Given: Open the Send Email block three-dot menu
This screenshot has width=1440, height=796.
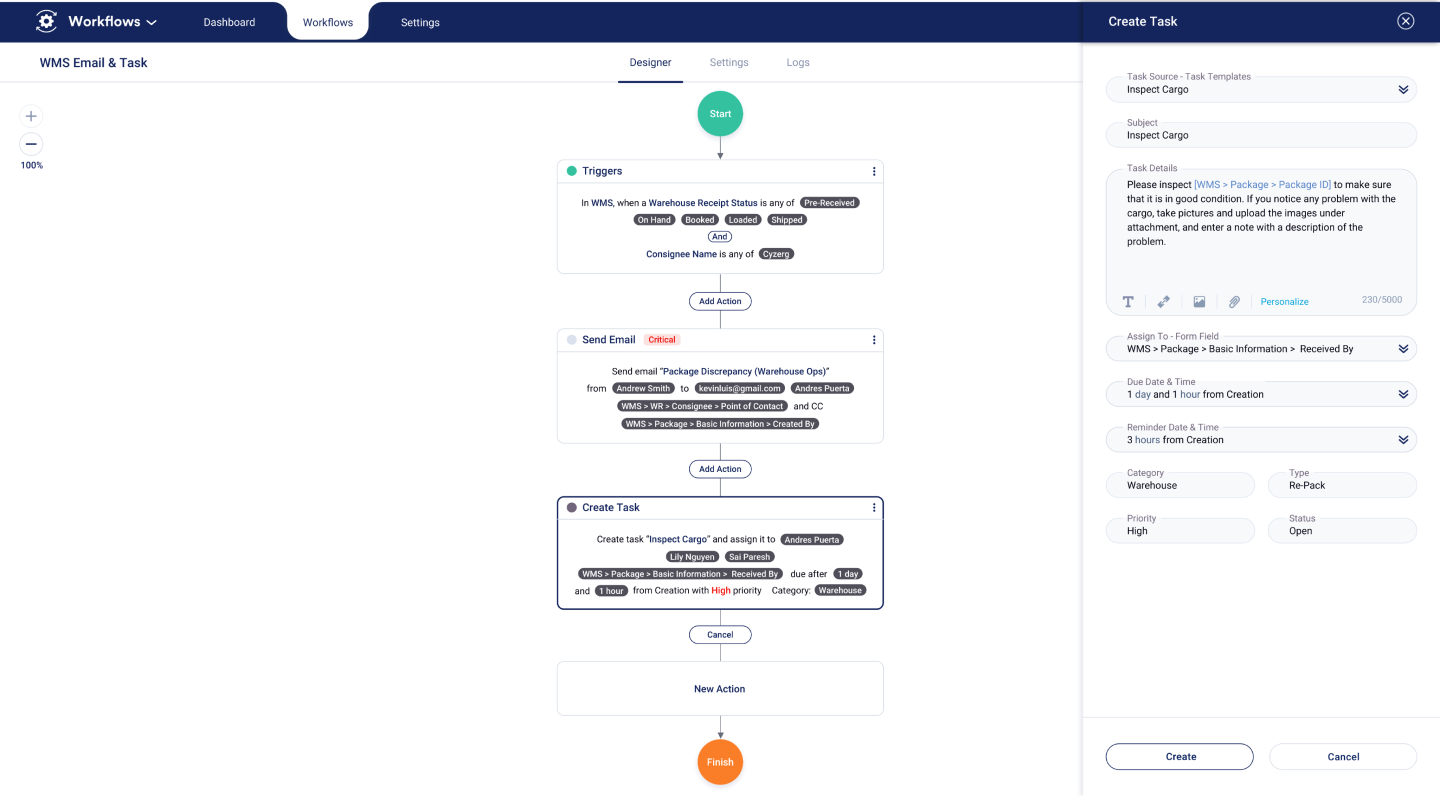Looking at the screenshot, I should point(874,340).
